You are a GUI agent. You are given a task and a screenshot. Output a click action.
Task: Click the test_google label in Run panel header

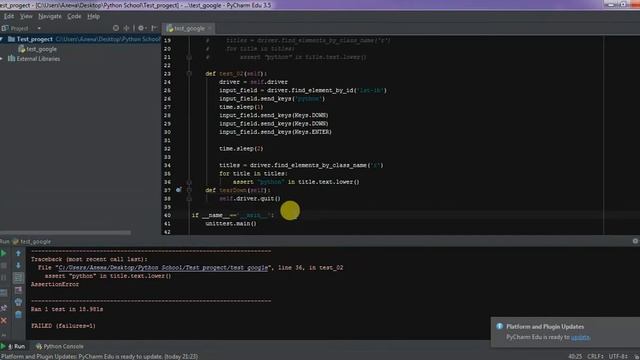35,242
